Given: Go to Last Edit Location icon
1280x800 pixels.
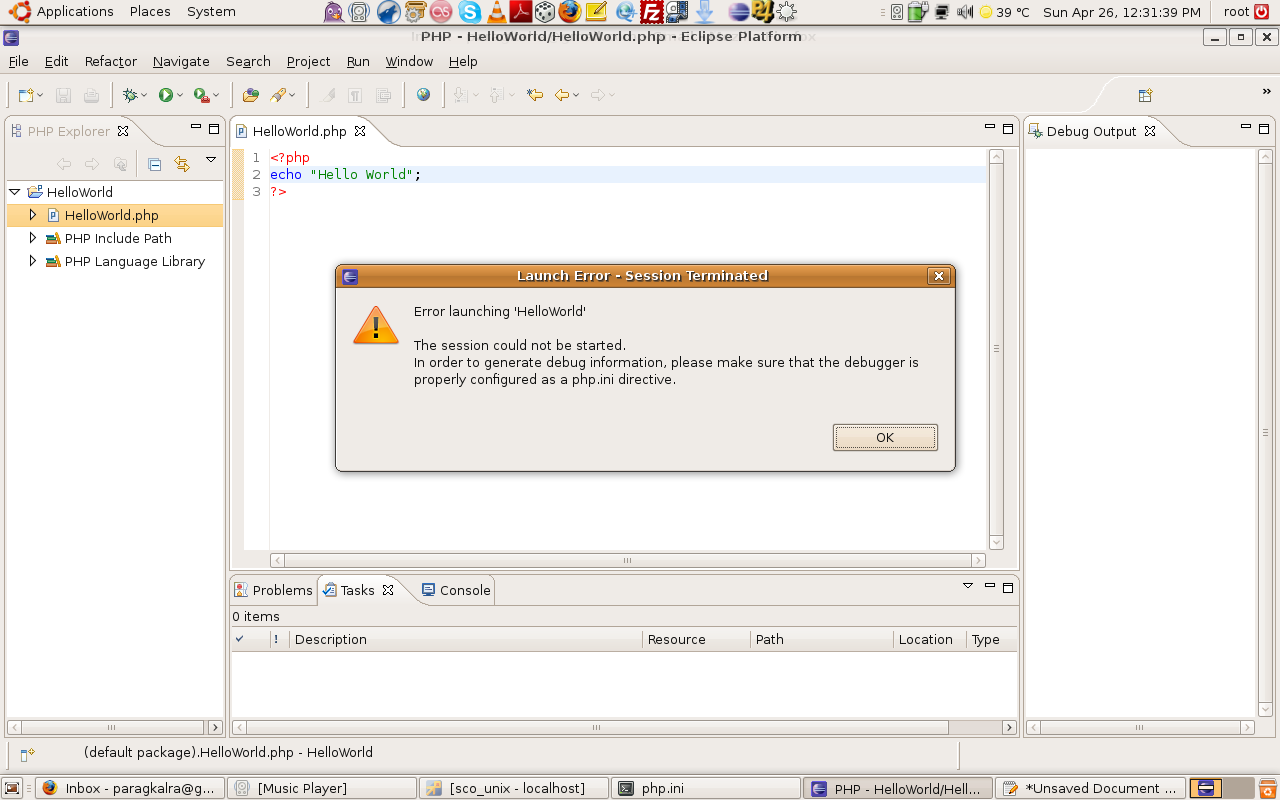Looking at the screenshot, I should 535,95.
